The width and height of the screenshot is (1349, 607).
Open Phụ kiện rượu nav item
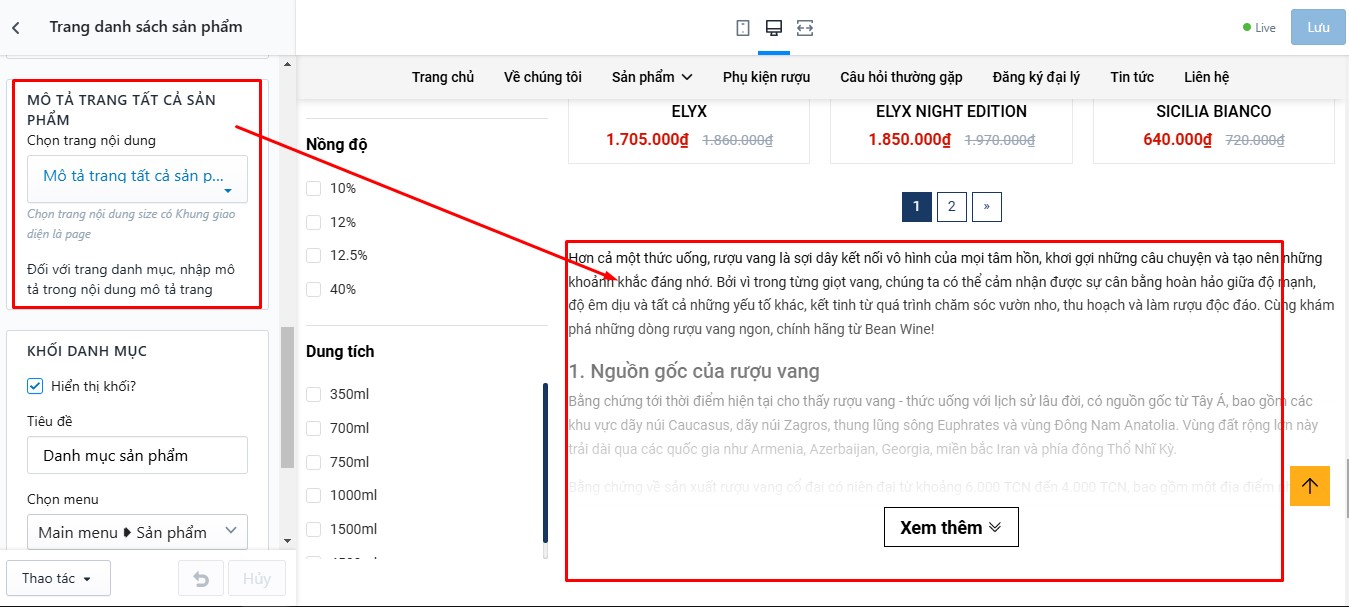click(766, 77)
